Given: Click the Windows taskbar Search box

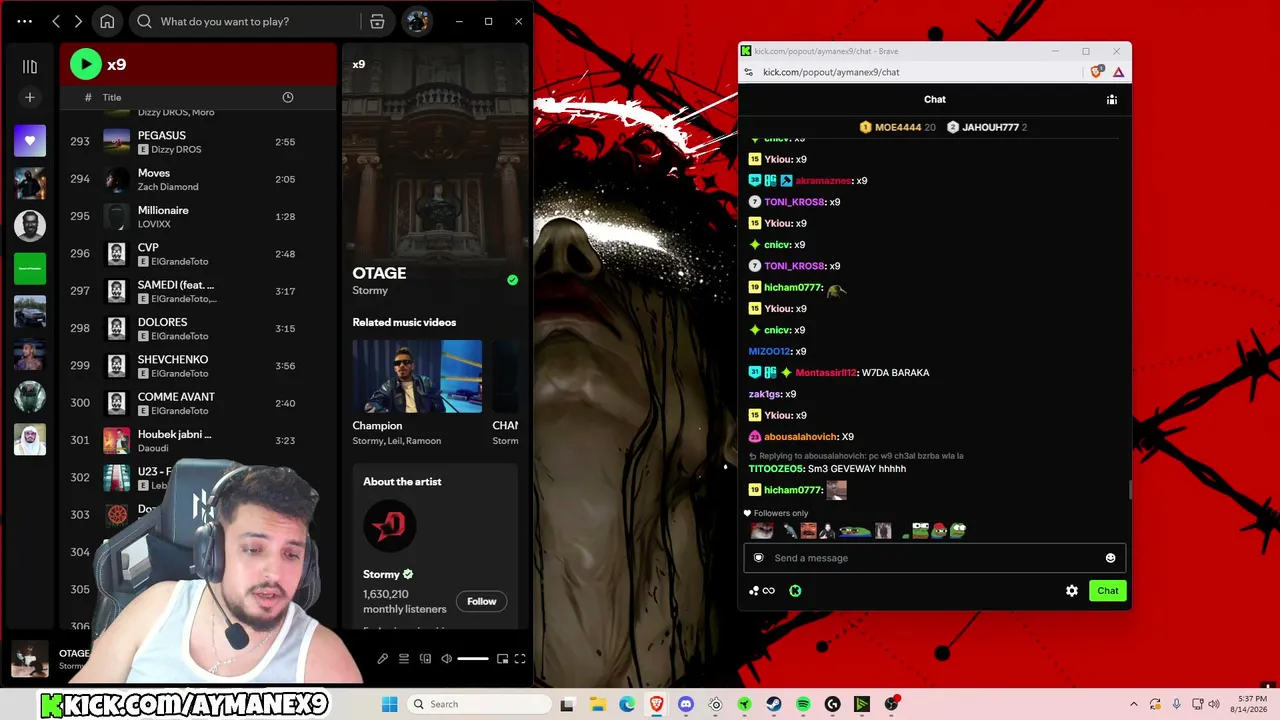Looking at the screenshot, I should [478, 704].
